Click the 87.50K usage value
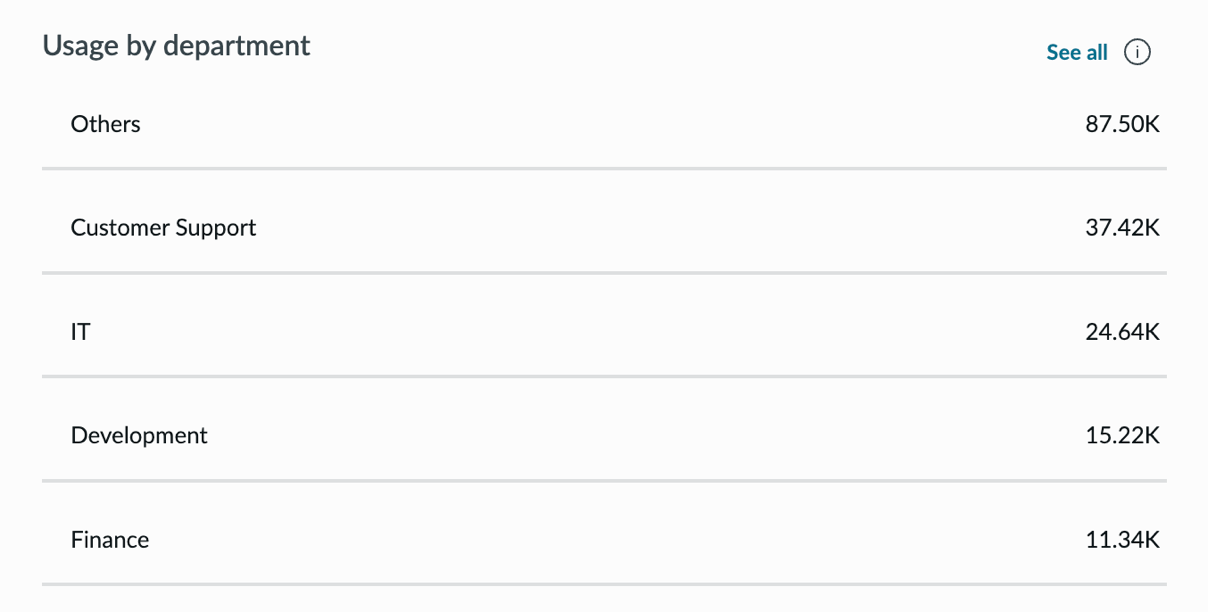 (x=1122, y=124)
